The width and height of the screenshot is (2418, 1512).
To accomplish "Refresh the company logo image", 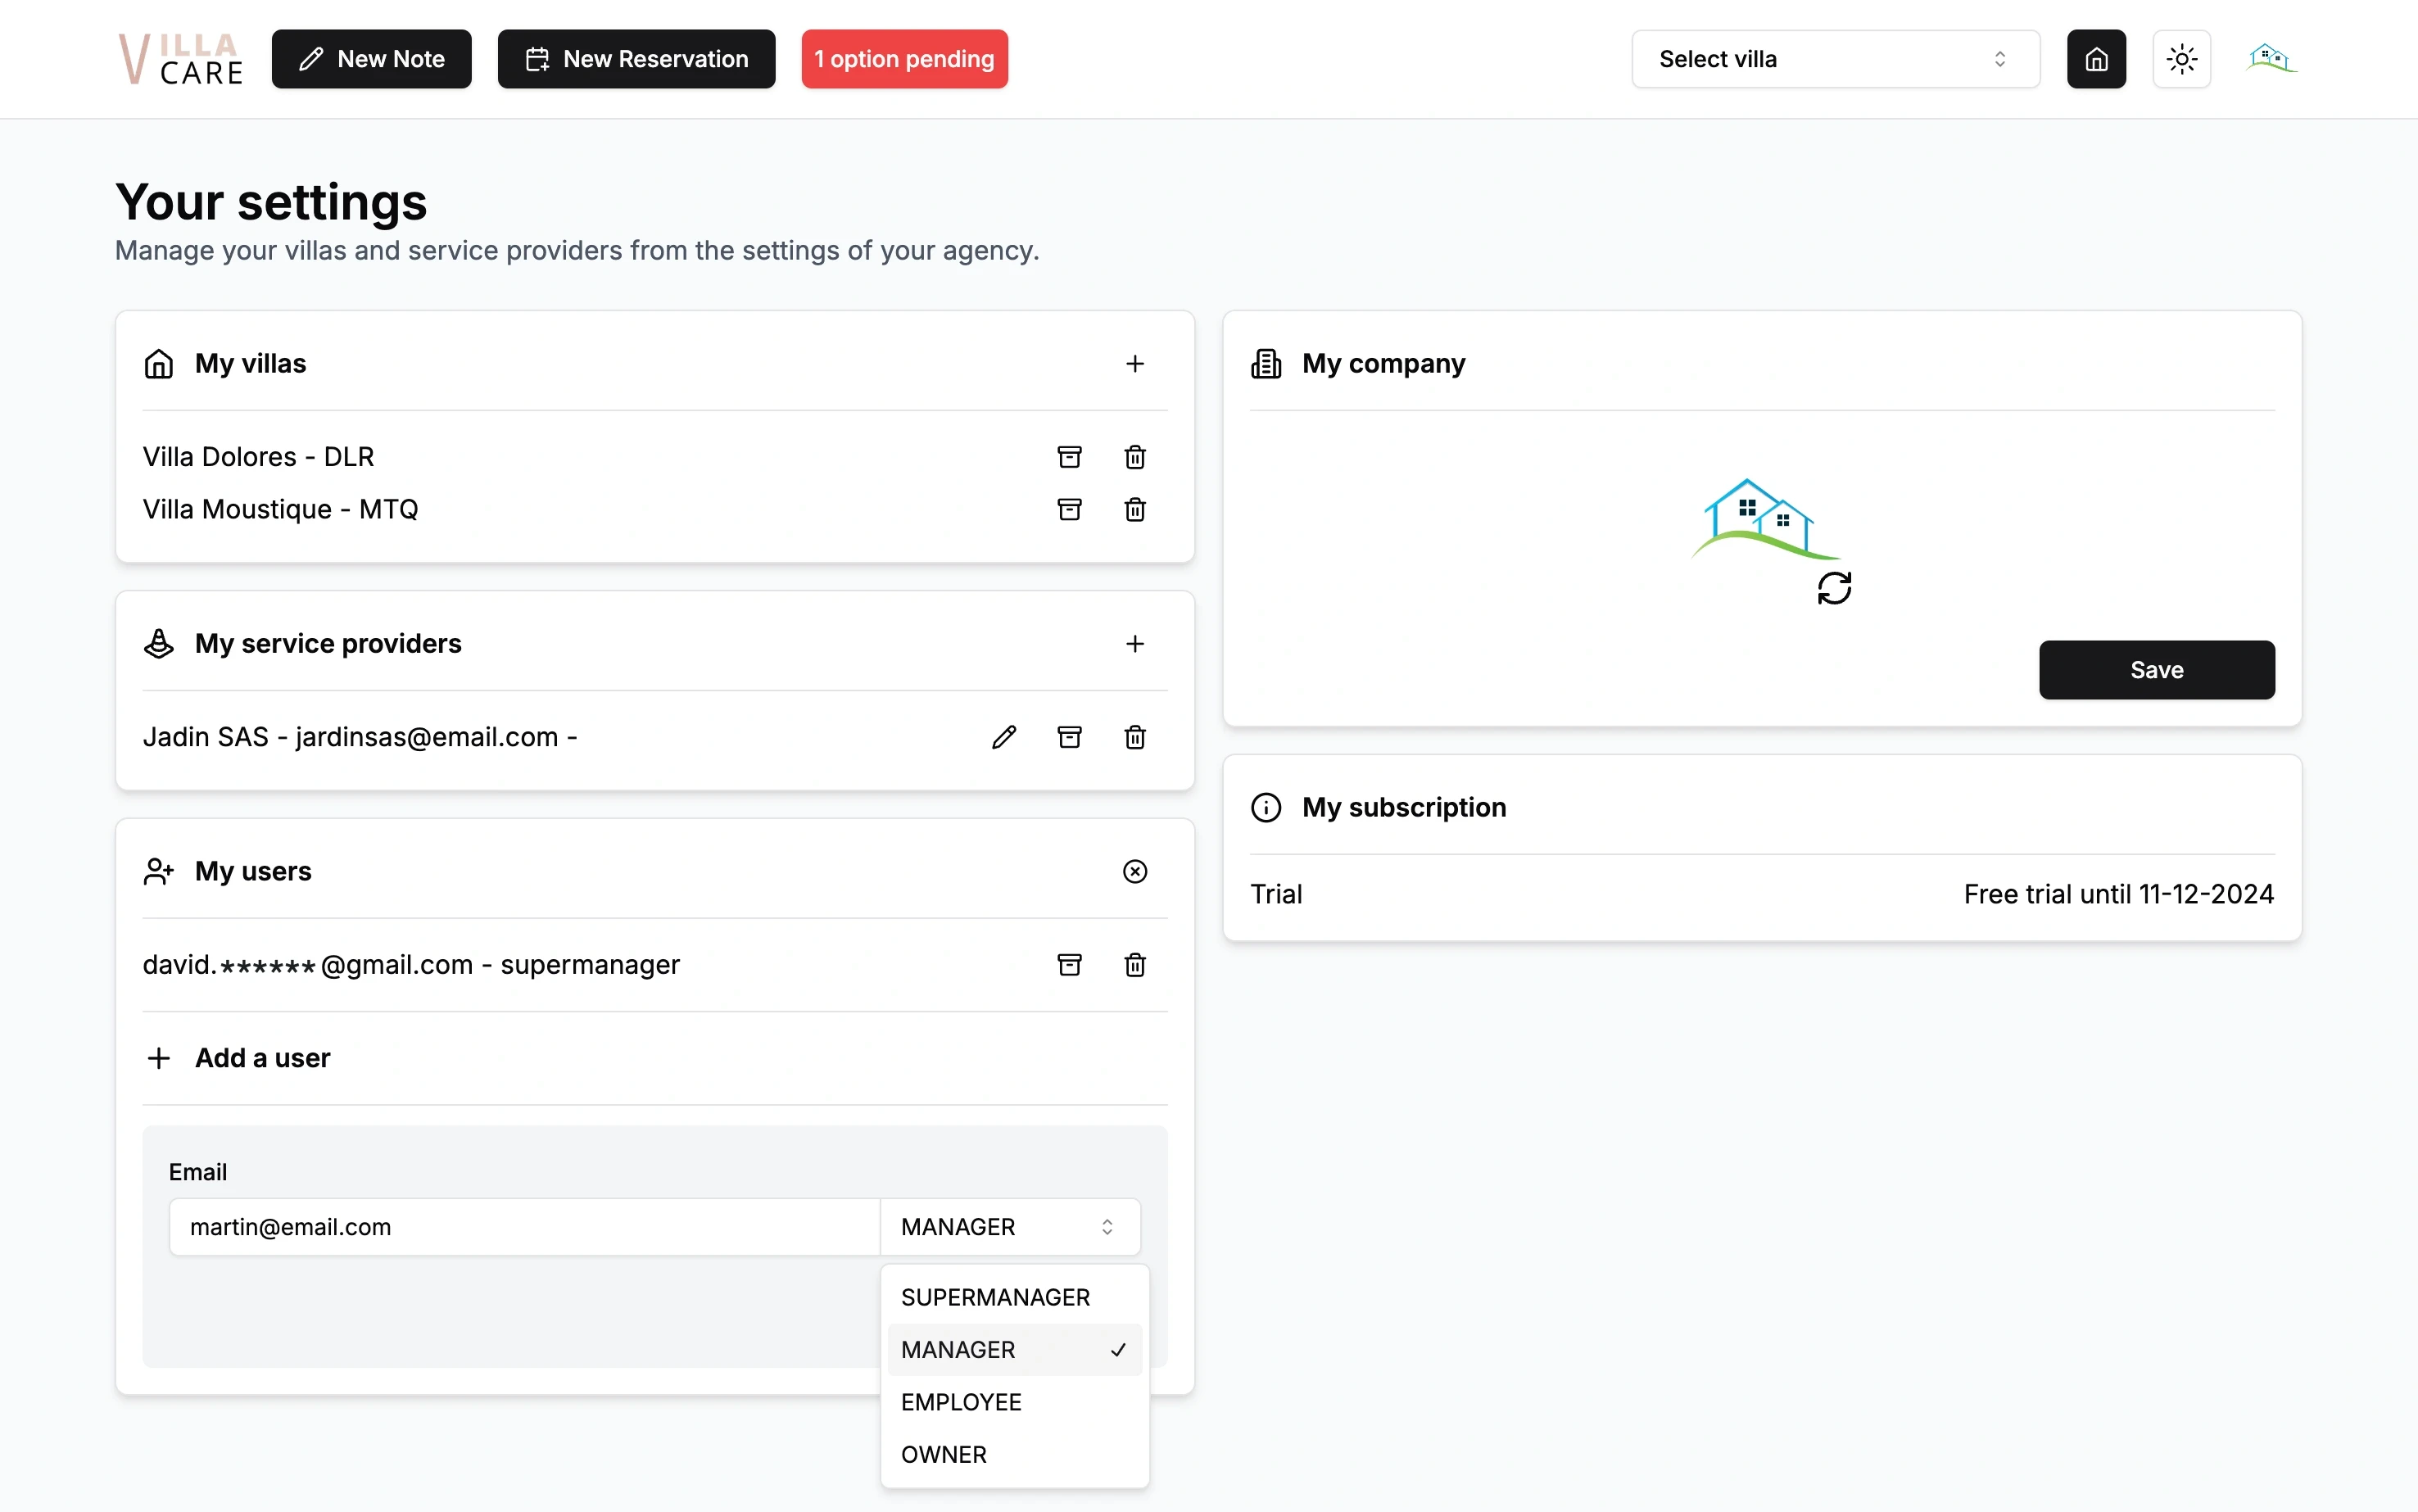I will click(x=1835, y=587).
